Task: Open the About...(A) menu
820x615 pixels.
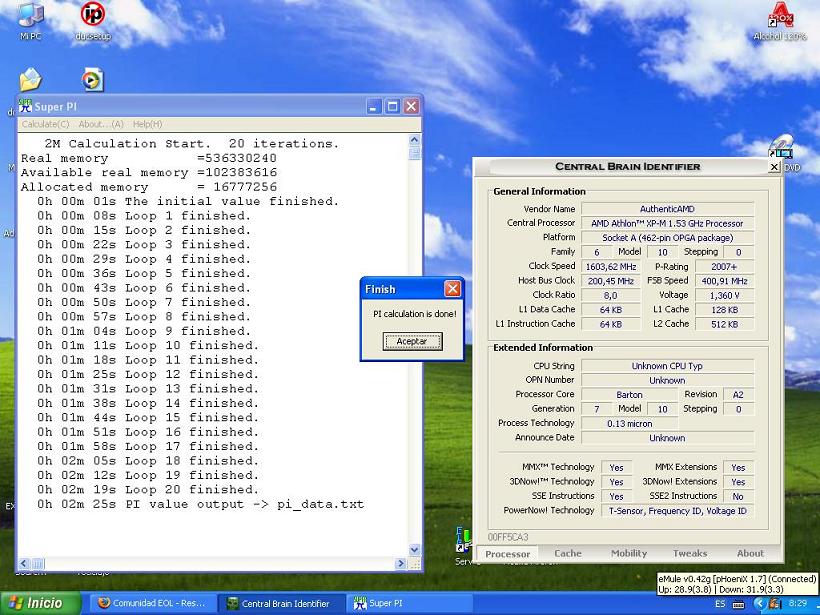Action: [101, 124]
